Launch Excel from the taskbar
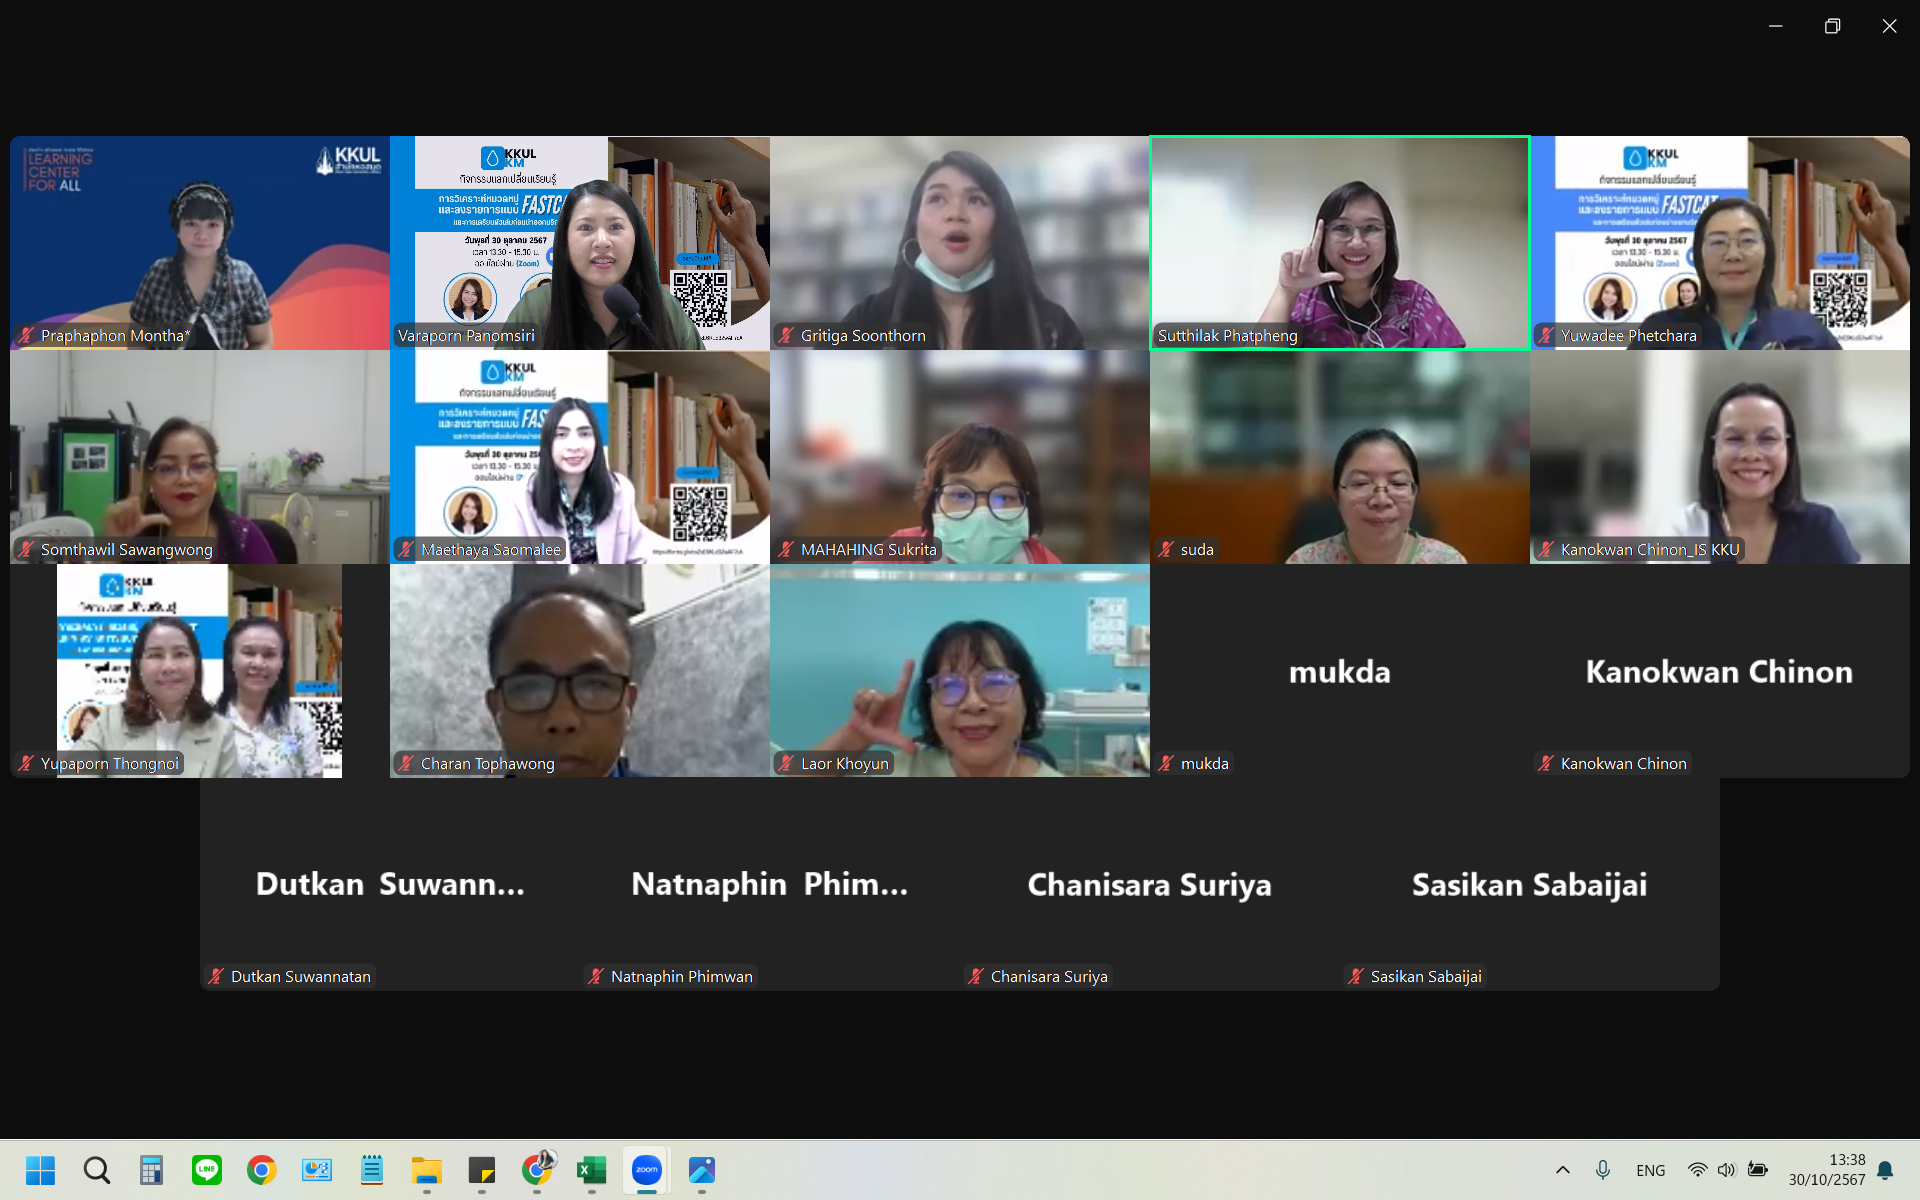 point(592,1169)
